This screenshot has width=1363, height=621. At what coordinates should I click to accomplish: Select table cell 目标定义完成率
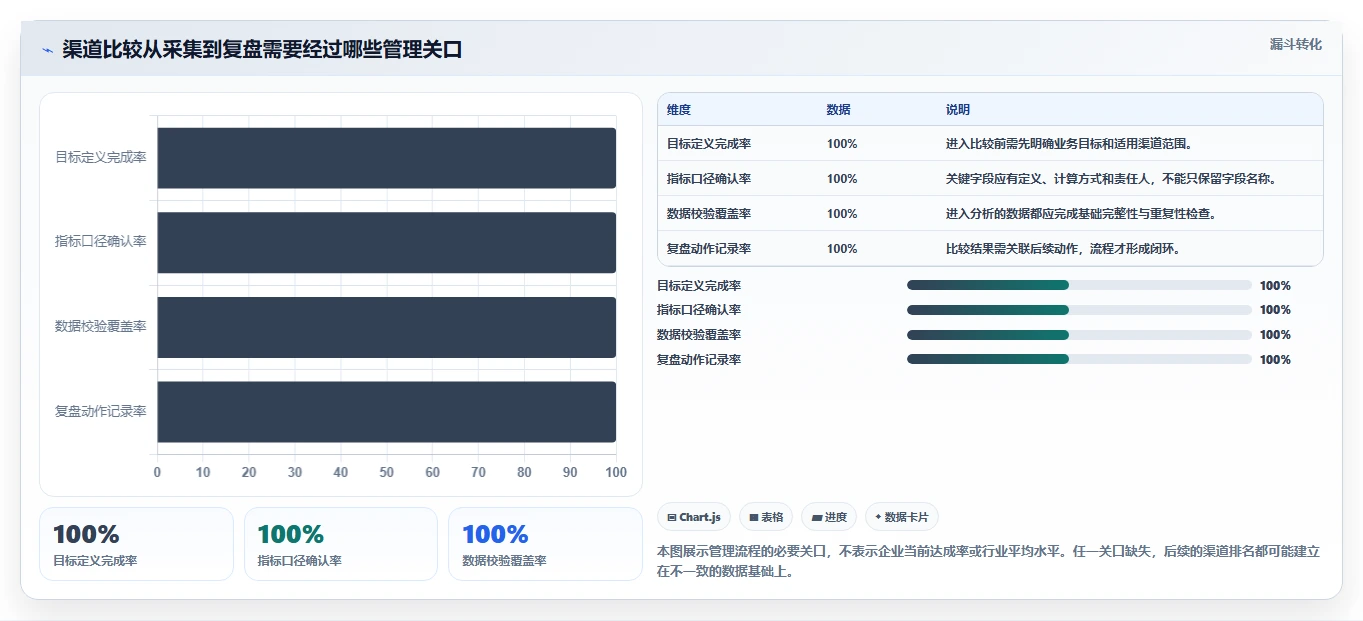click(709, 144)
